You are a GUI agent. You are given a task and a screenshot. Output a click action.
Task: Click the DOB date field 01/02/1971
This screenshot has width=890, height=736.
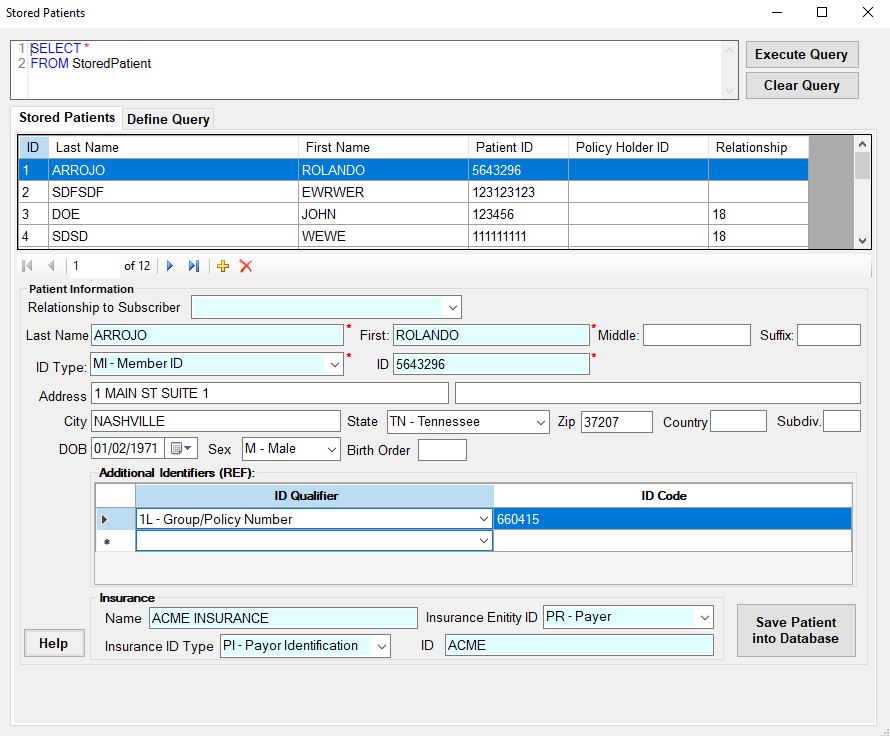pos(128,448)
